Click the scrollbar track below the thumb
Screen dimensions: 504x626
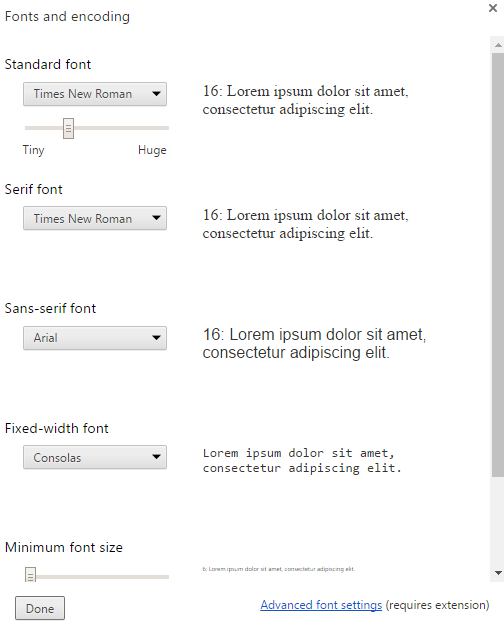[498, 521]
